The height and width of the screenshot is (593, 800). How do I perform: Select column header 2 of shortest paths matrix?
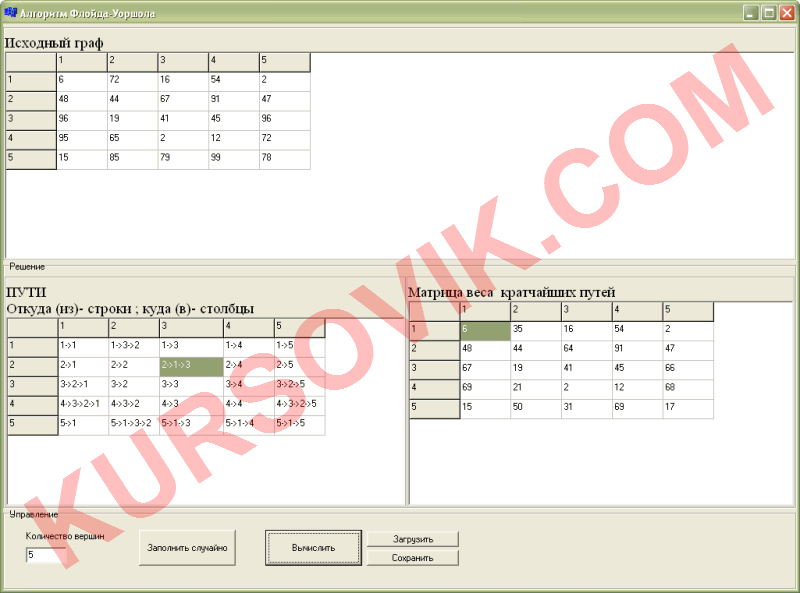536,312
